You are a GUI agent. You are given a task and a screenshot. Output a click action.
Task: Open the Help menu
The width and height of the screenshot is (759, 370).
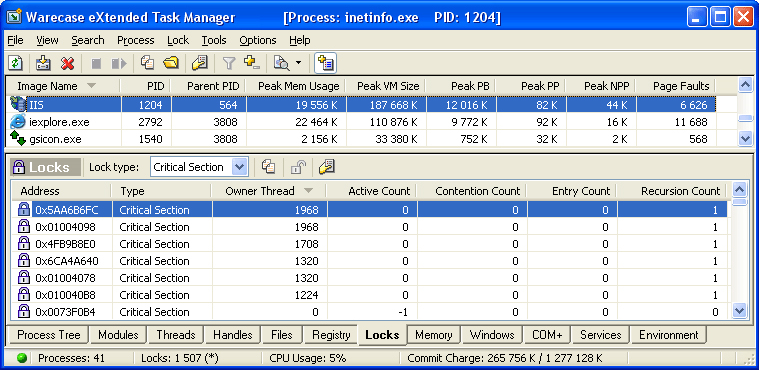300,40
